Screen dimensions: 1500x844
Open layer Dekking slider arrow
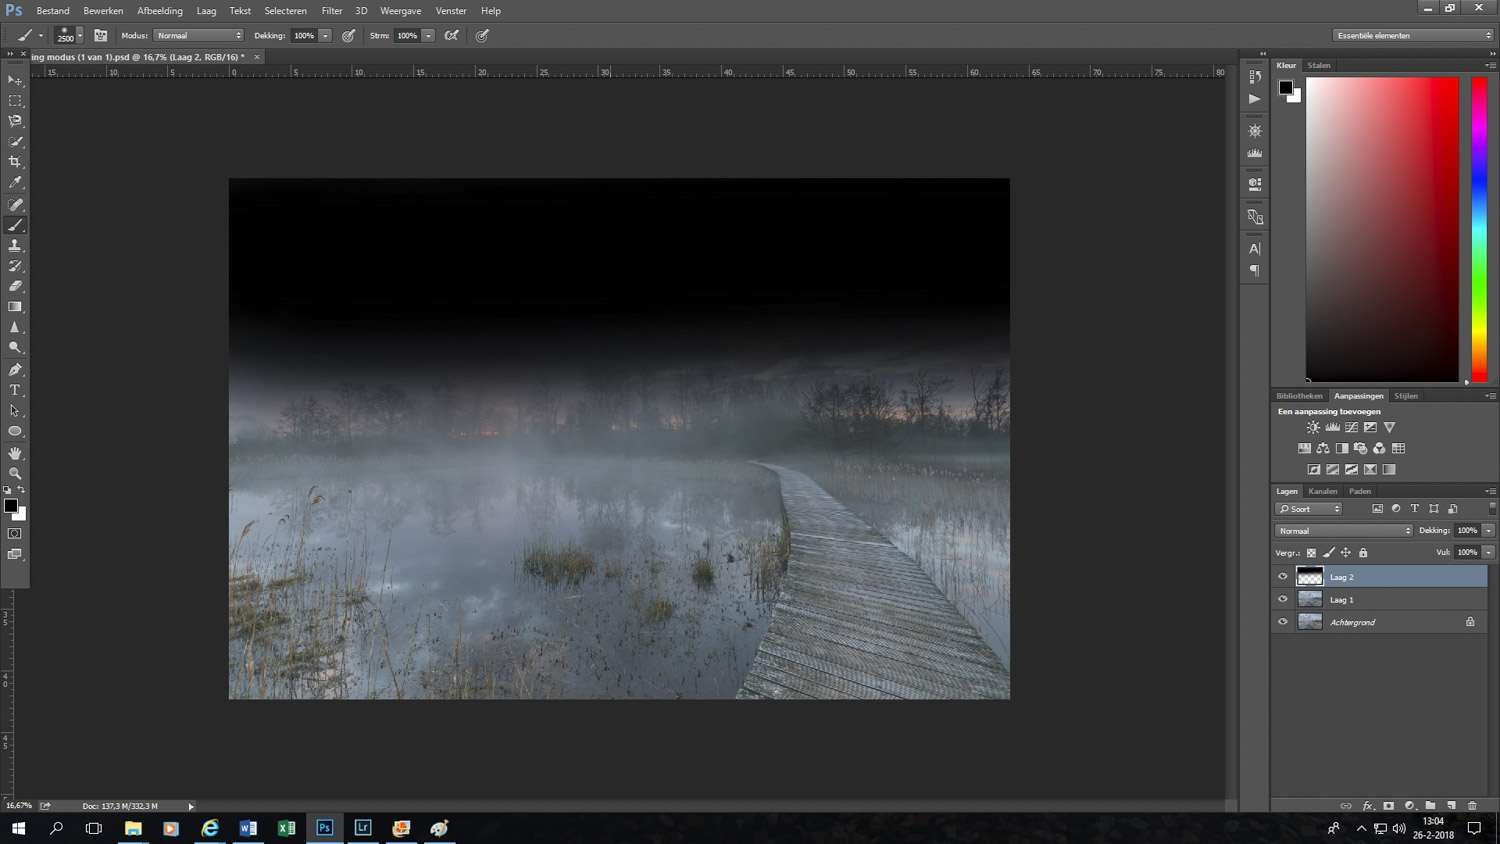tap(1488, 531)
